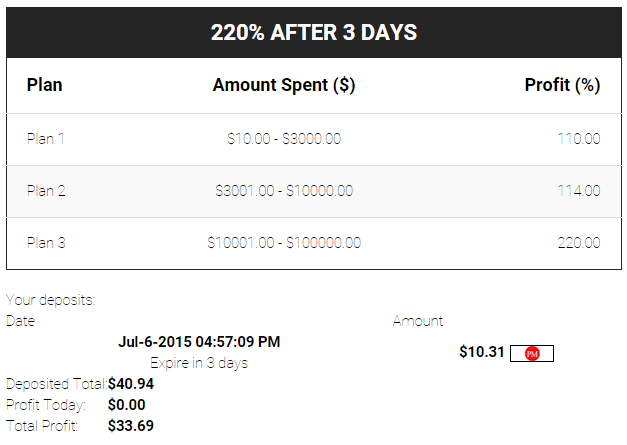The image size is (627, 445).
Task: Select the Plan 2 row label
Action: tap(46, 191)
